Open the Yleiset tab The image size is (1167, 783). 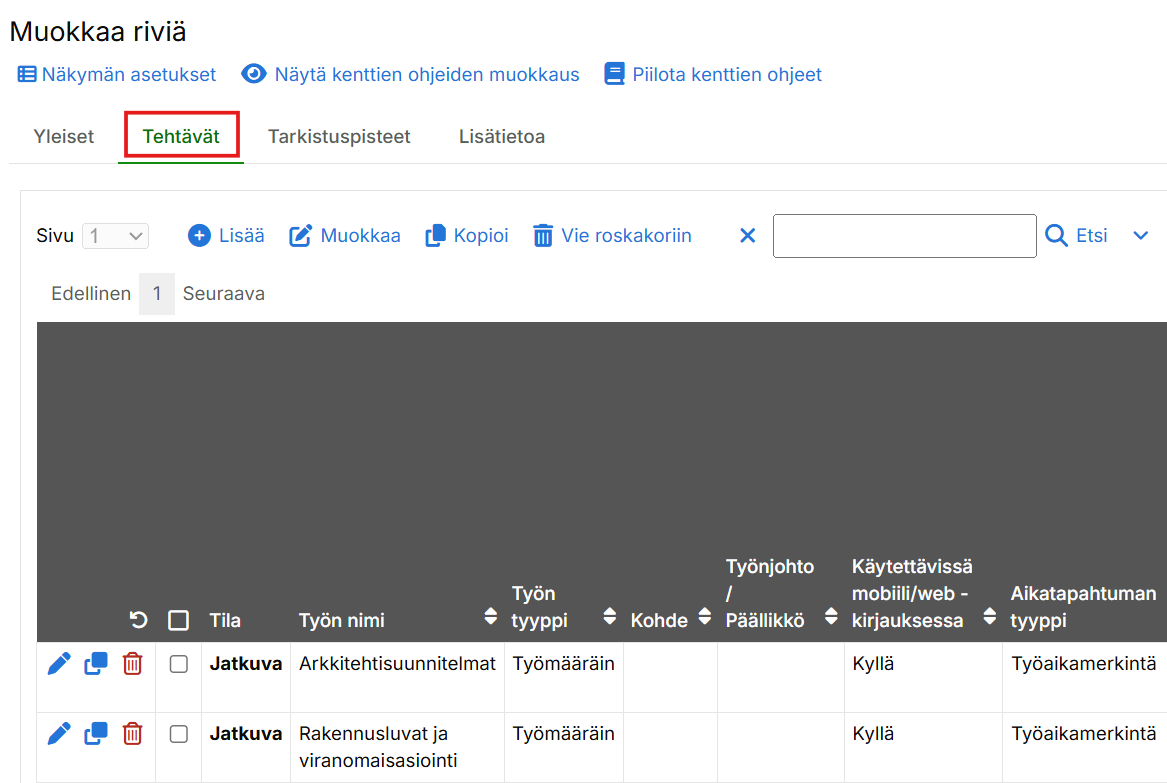coord(64,137)
